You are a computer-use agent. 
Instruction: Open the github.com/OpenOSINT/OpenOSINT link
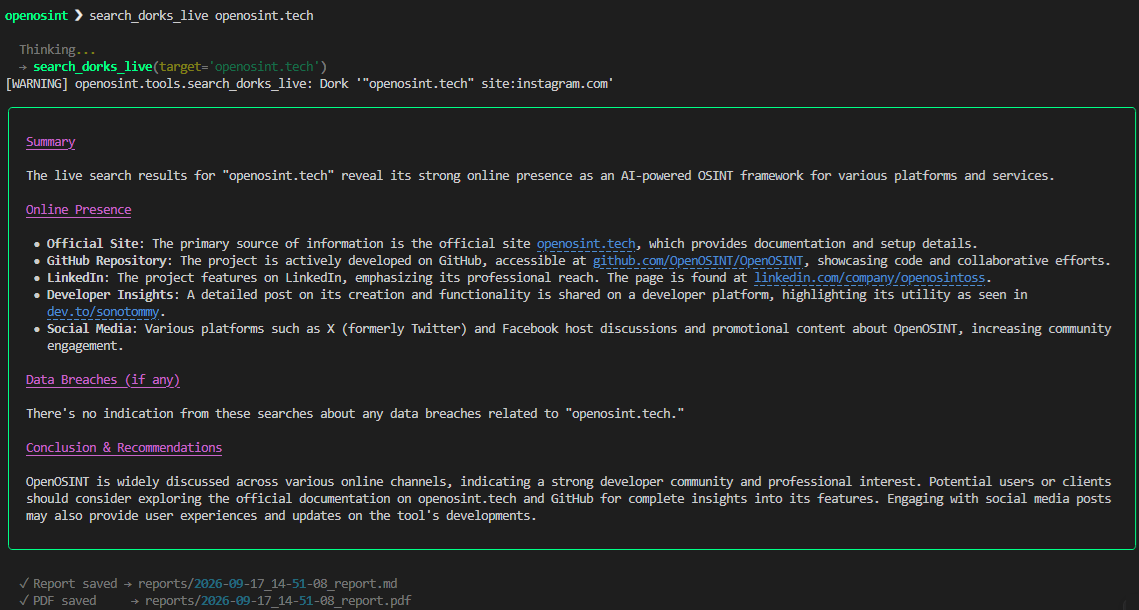pos(698,261)
